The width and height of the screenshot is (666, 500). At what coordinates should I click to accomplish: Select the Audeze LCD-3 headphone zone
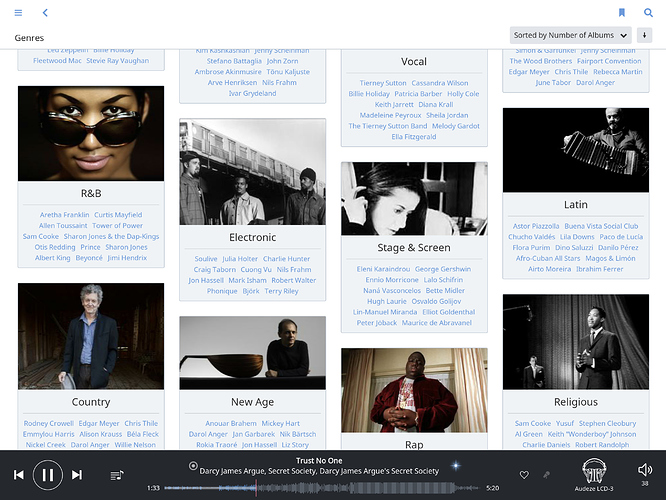[x=594, y=475]
